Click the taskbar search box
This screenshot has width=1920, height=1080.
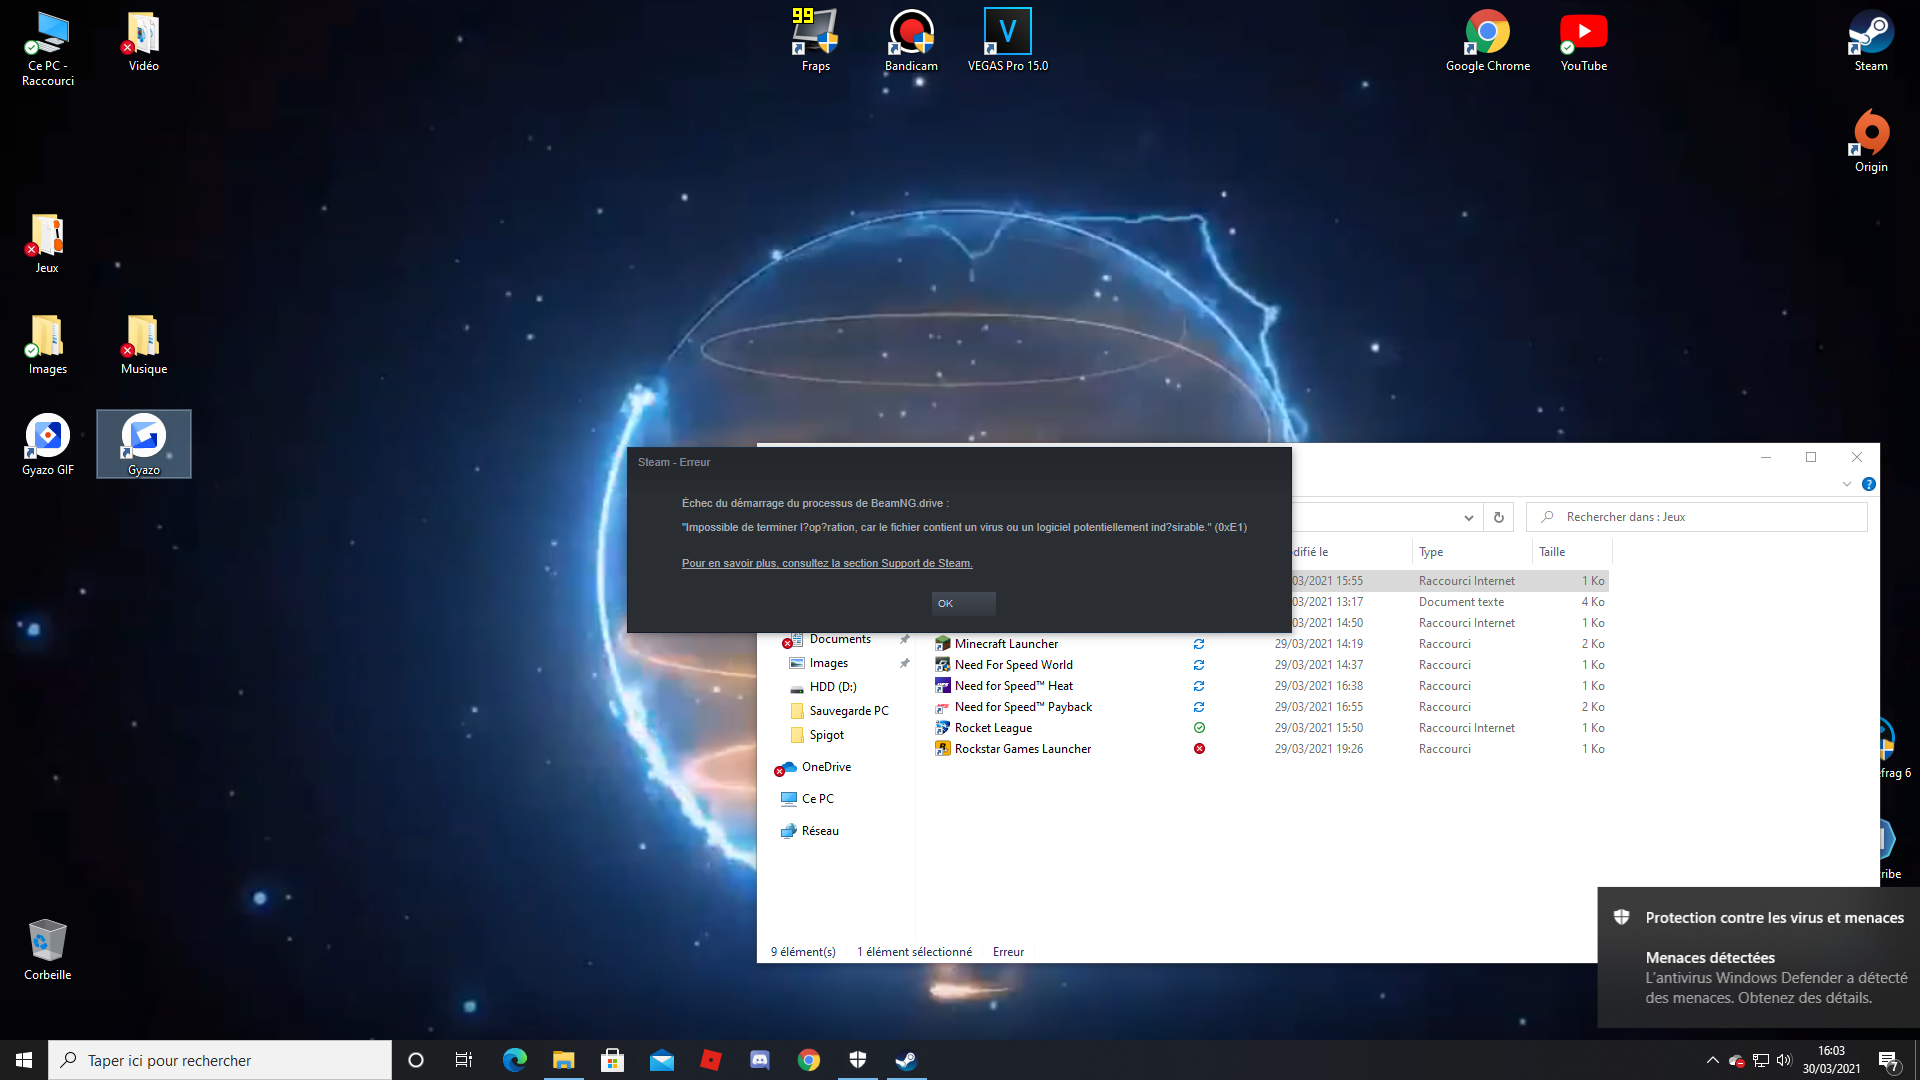(x=220, y=1060)
